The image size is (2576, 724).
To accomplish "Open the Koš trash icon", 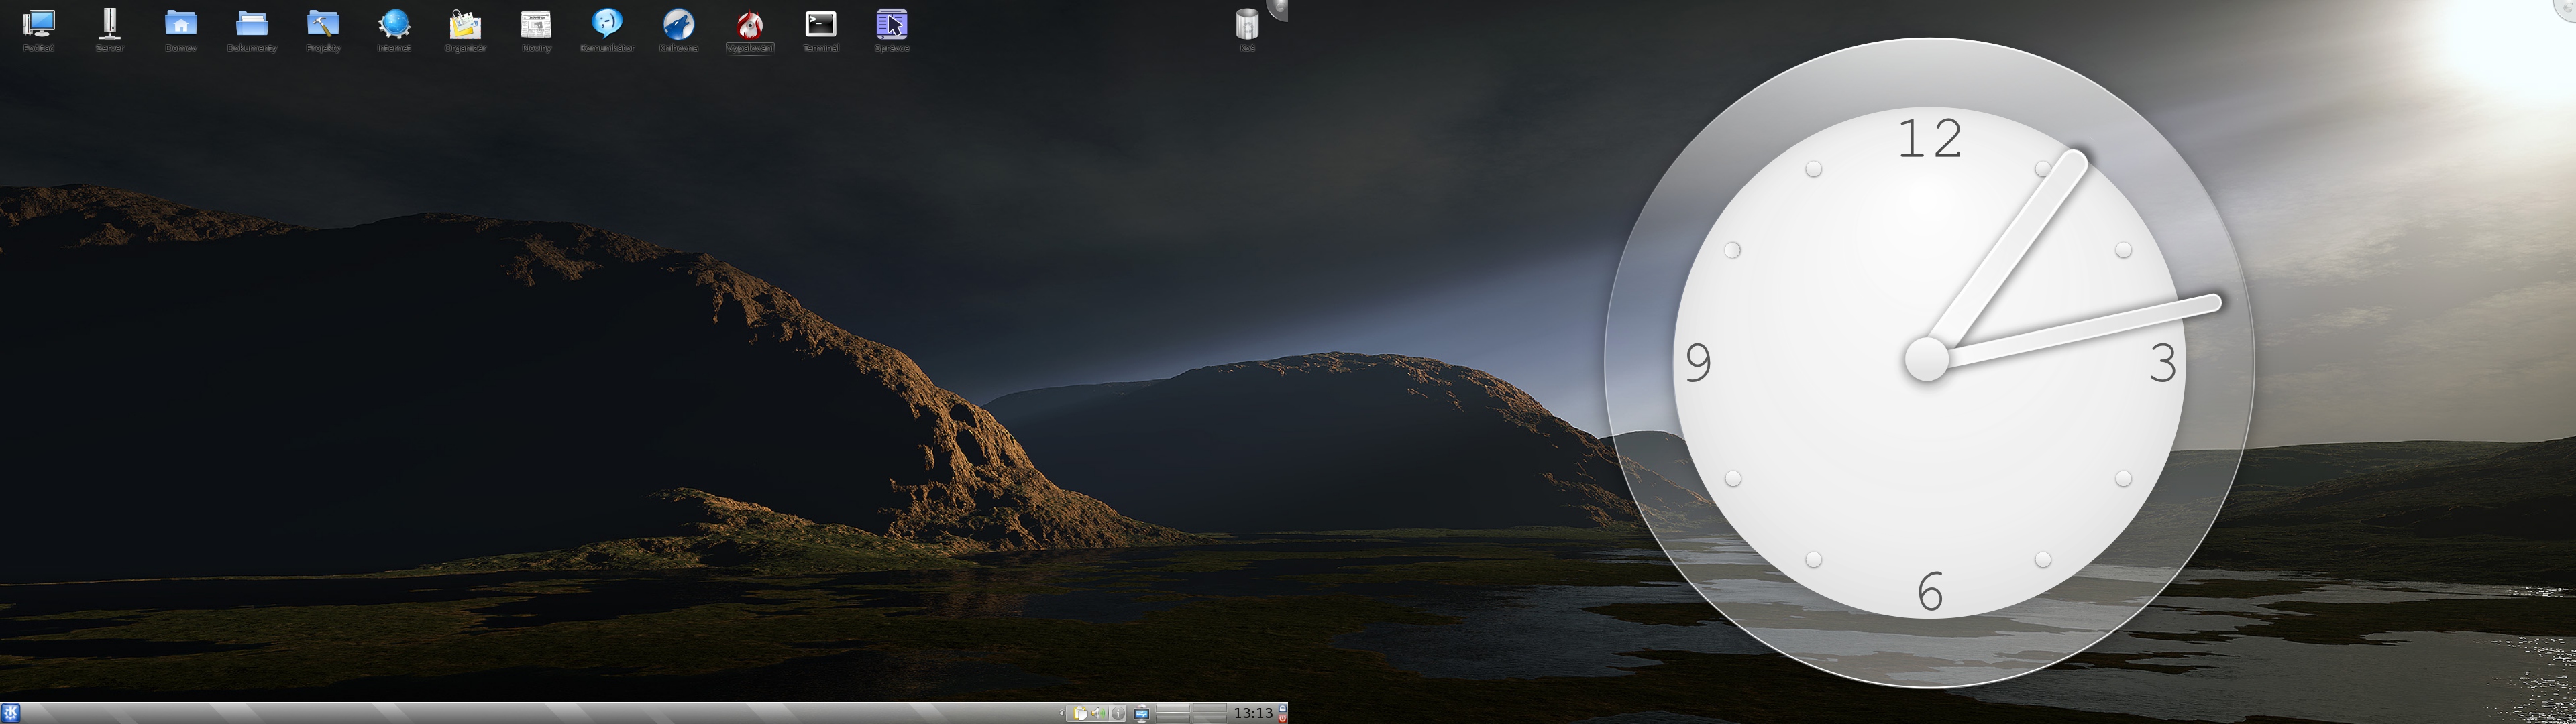I will pyautogui.click(x=1247, y=23).
